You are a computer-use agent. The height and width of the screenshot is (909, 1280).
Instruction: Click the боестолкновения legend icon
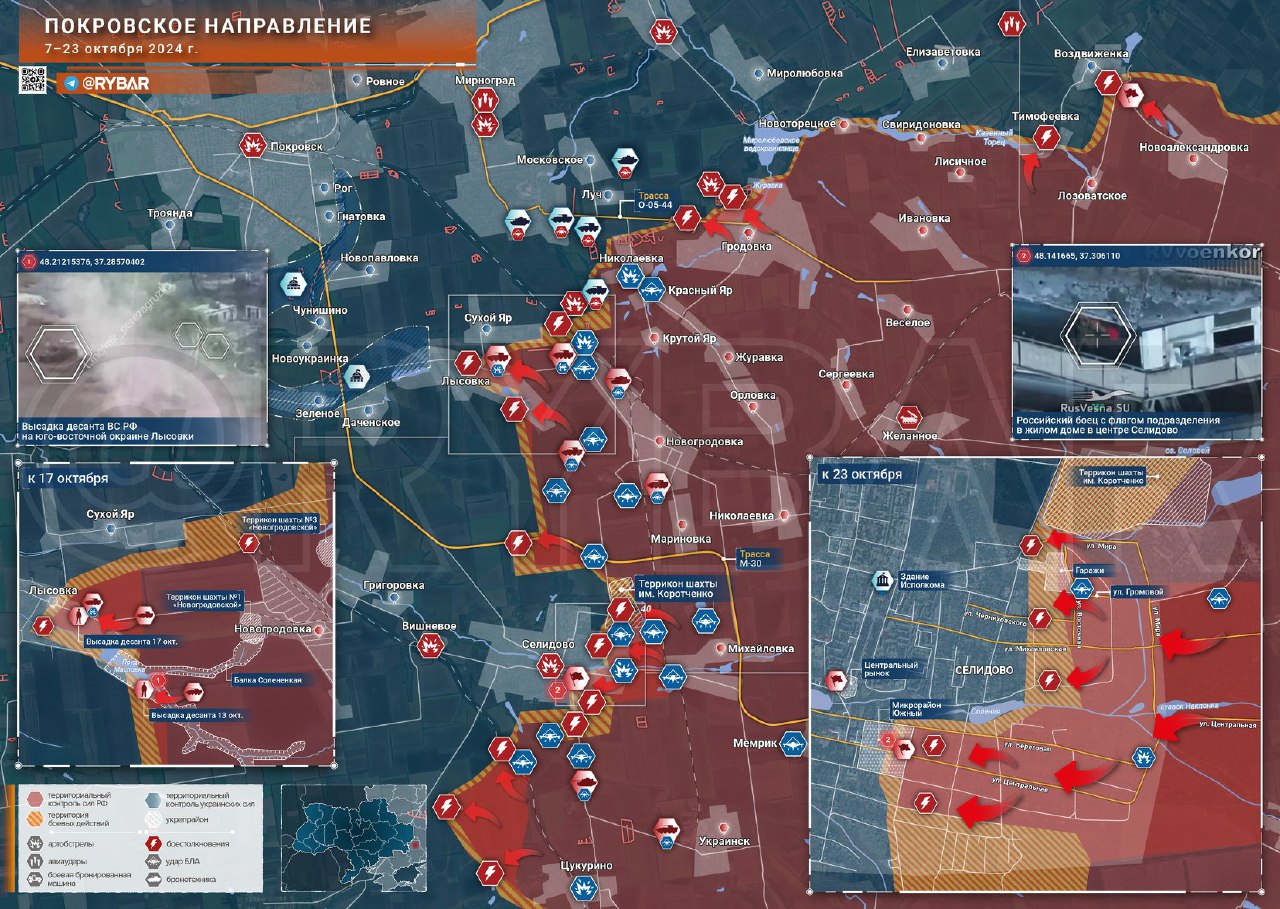[x=154, y=843]
